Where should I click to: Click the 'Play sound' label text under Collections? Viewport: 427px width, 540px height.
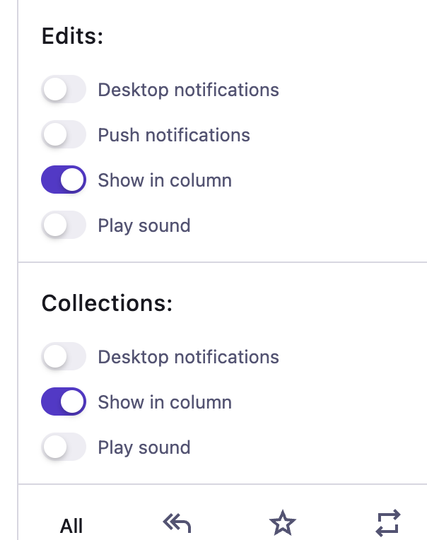(x=144, y=448)
